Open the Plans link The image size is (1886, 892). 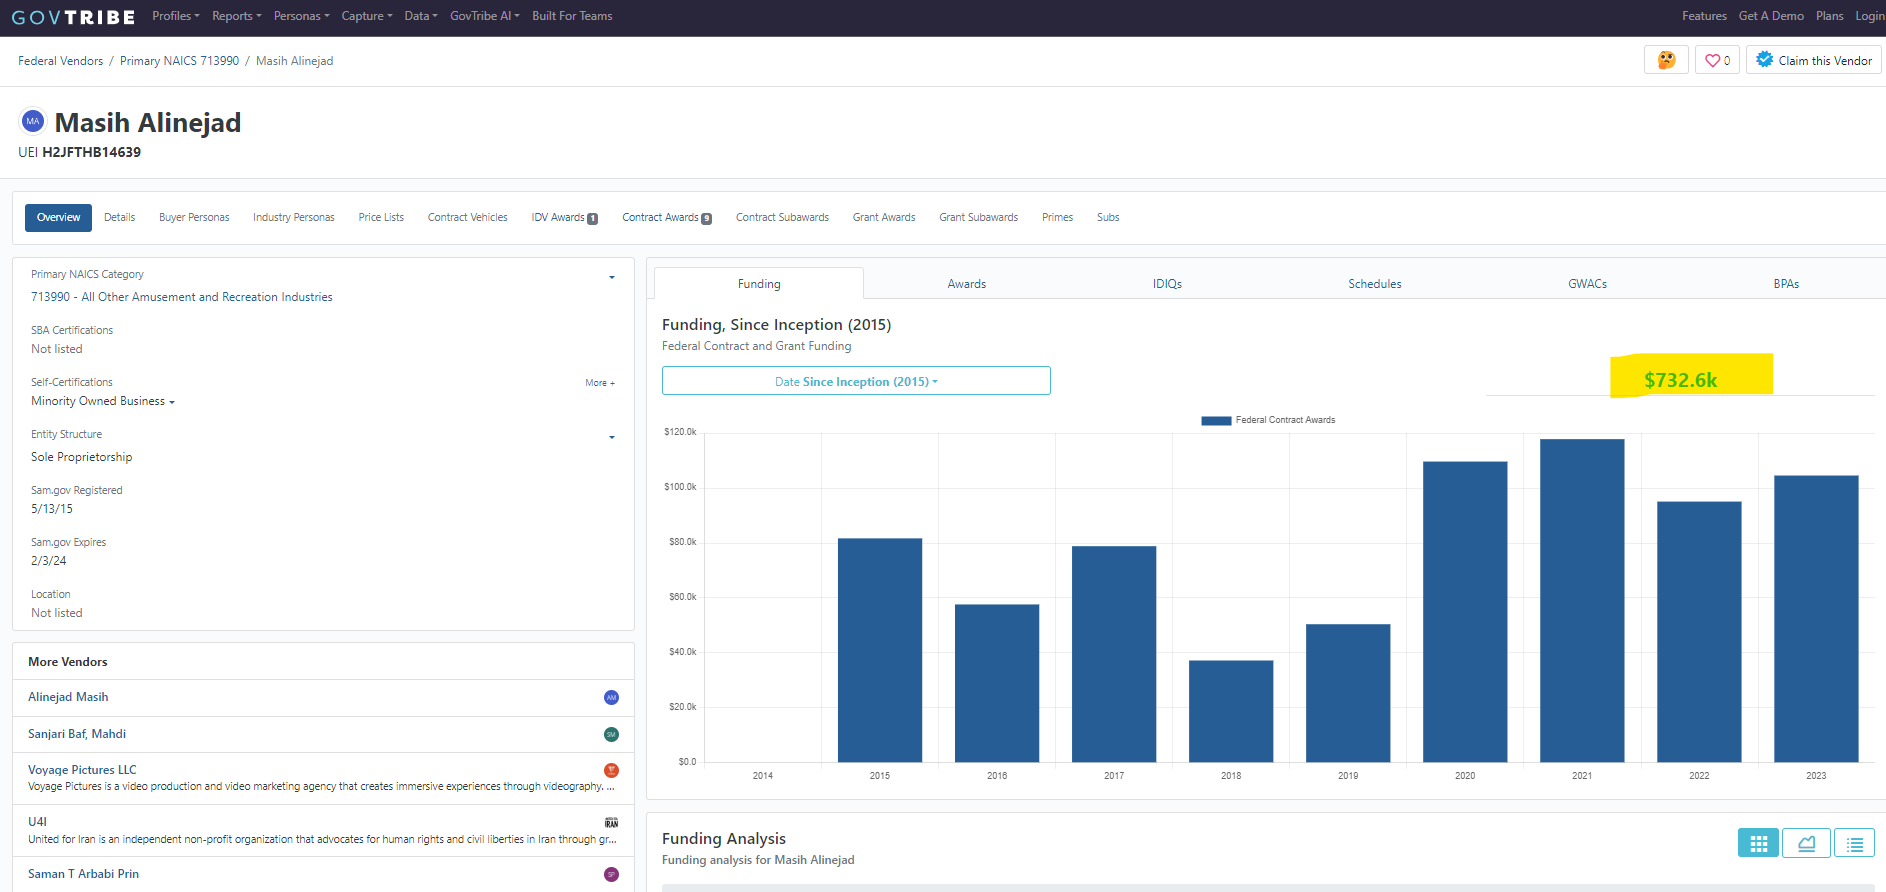tap(1830, 16)
